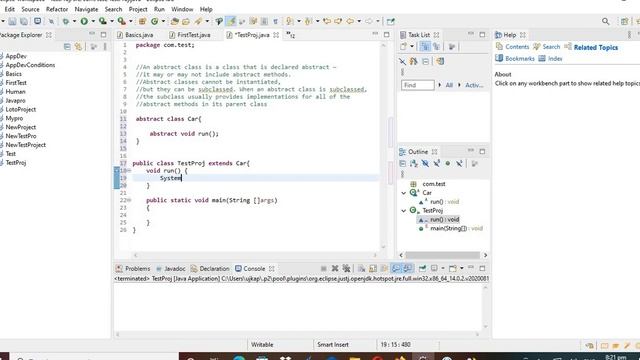Select main(String[]) in Outline
The height and width of the screenshot is (360, 640).
[451, 229]
